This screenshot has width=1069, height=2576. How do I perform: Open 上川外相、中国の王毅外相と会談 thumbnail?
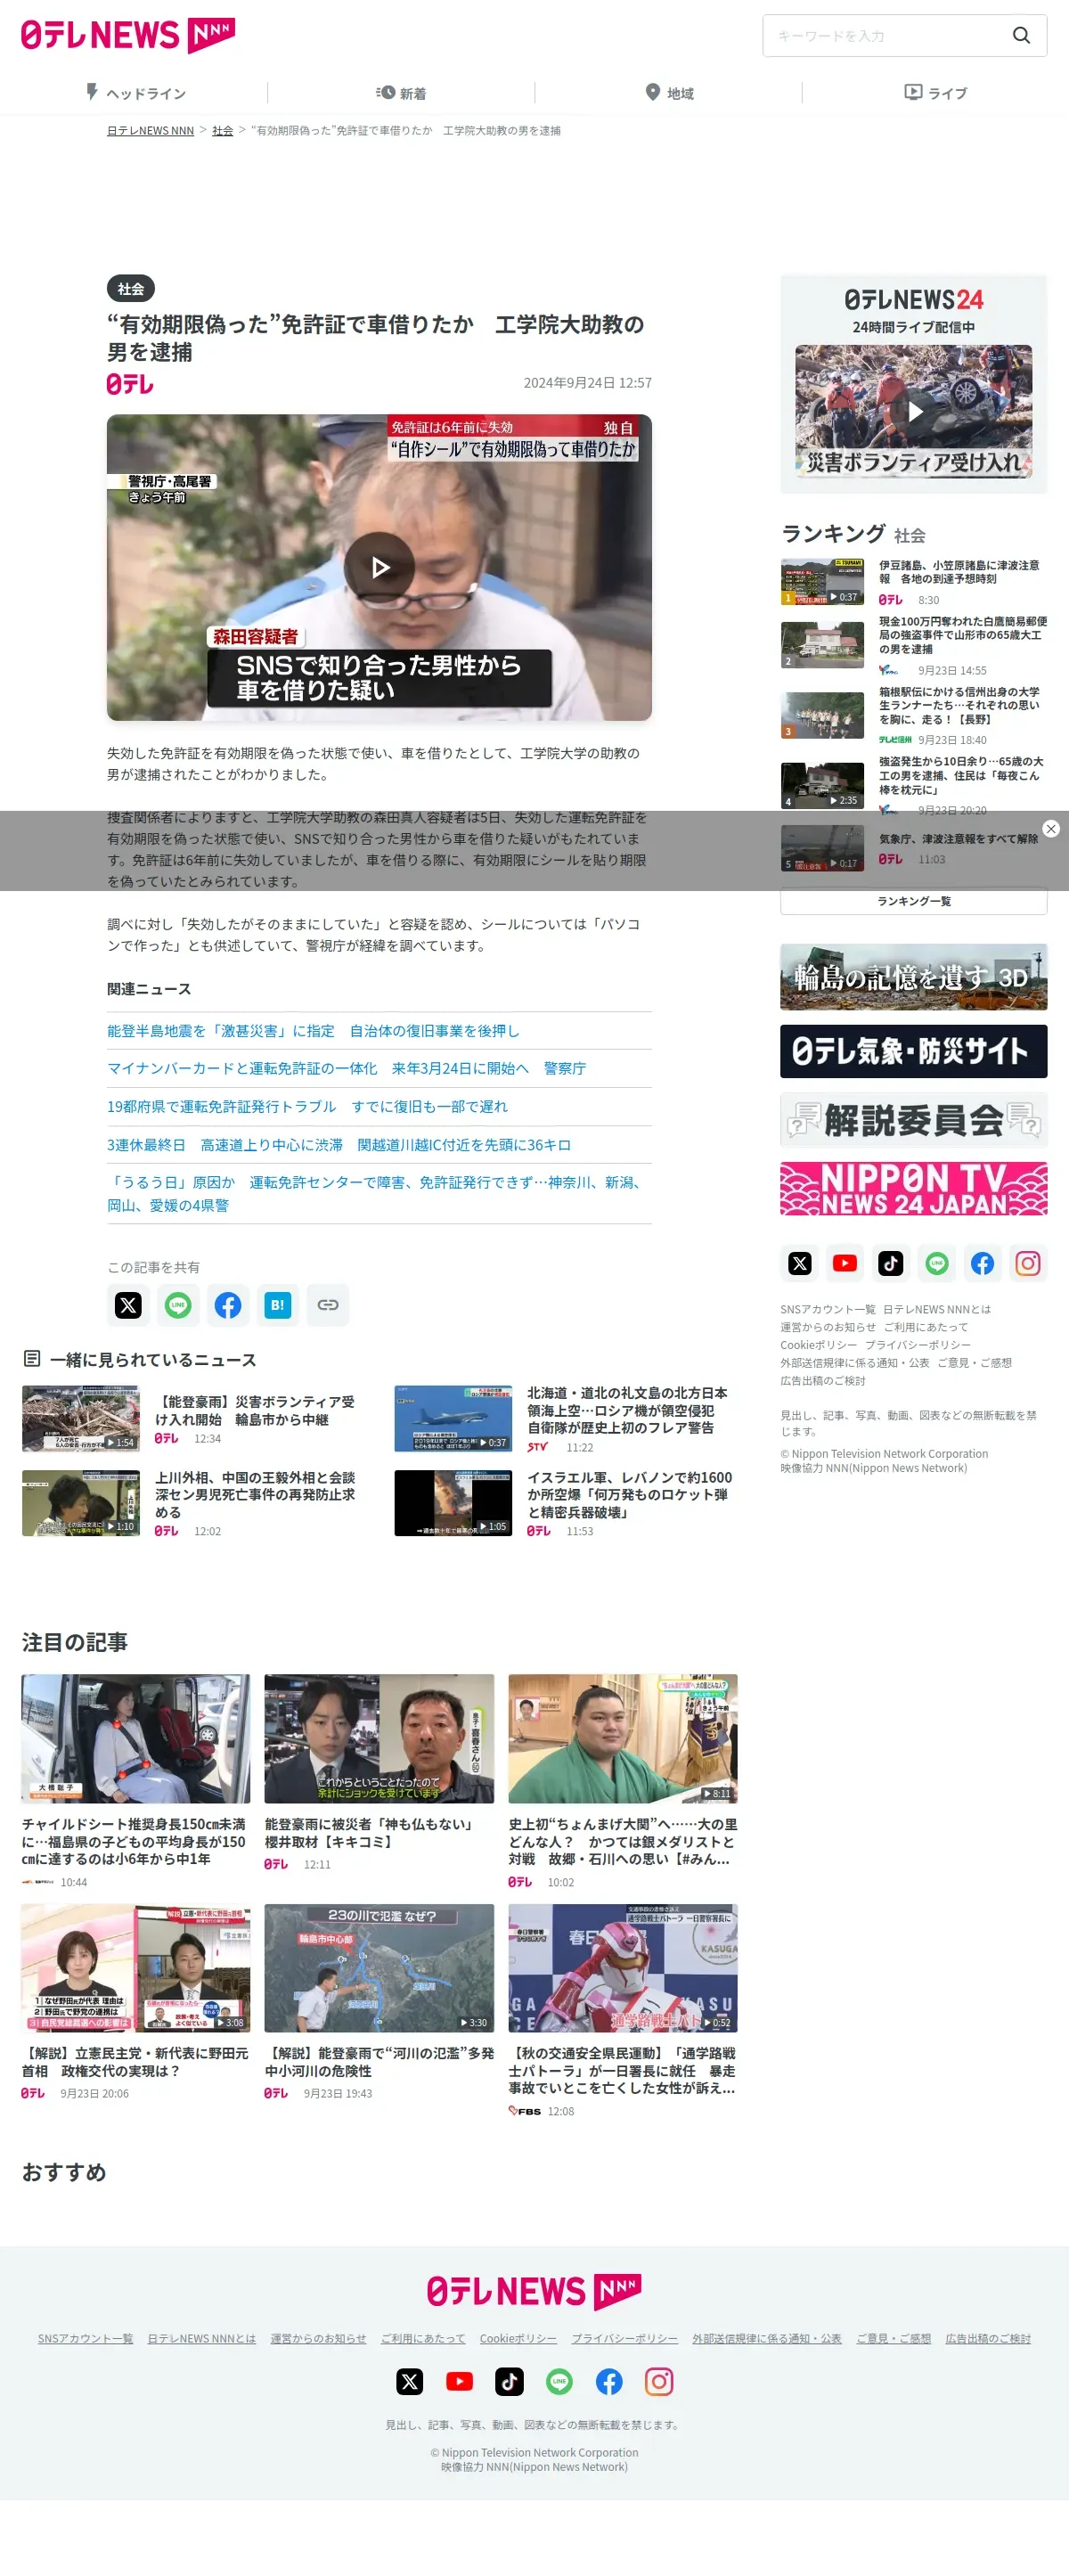point(81,1503)
